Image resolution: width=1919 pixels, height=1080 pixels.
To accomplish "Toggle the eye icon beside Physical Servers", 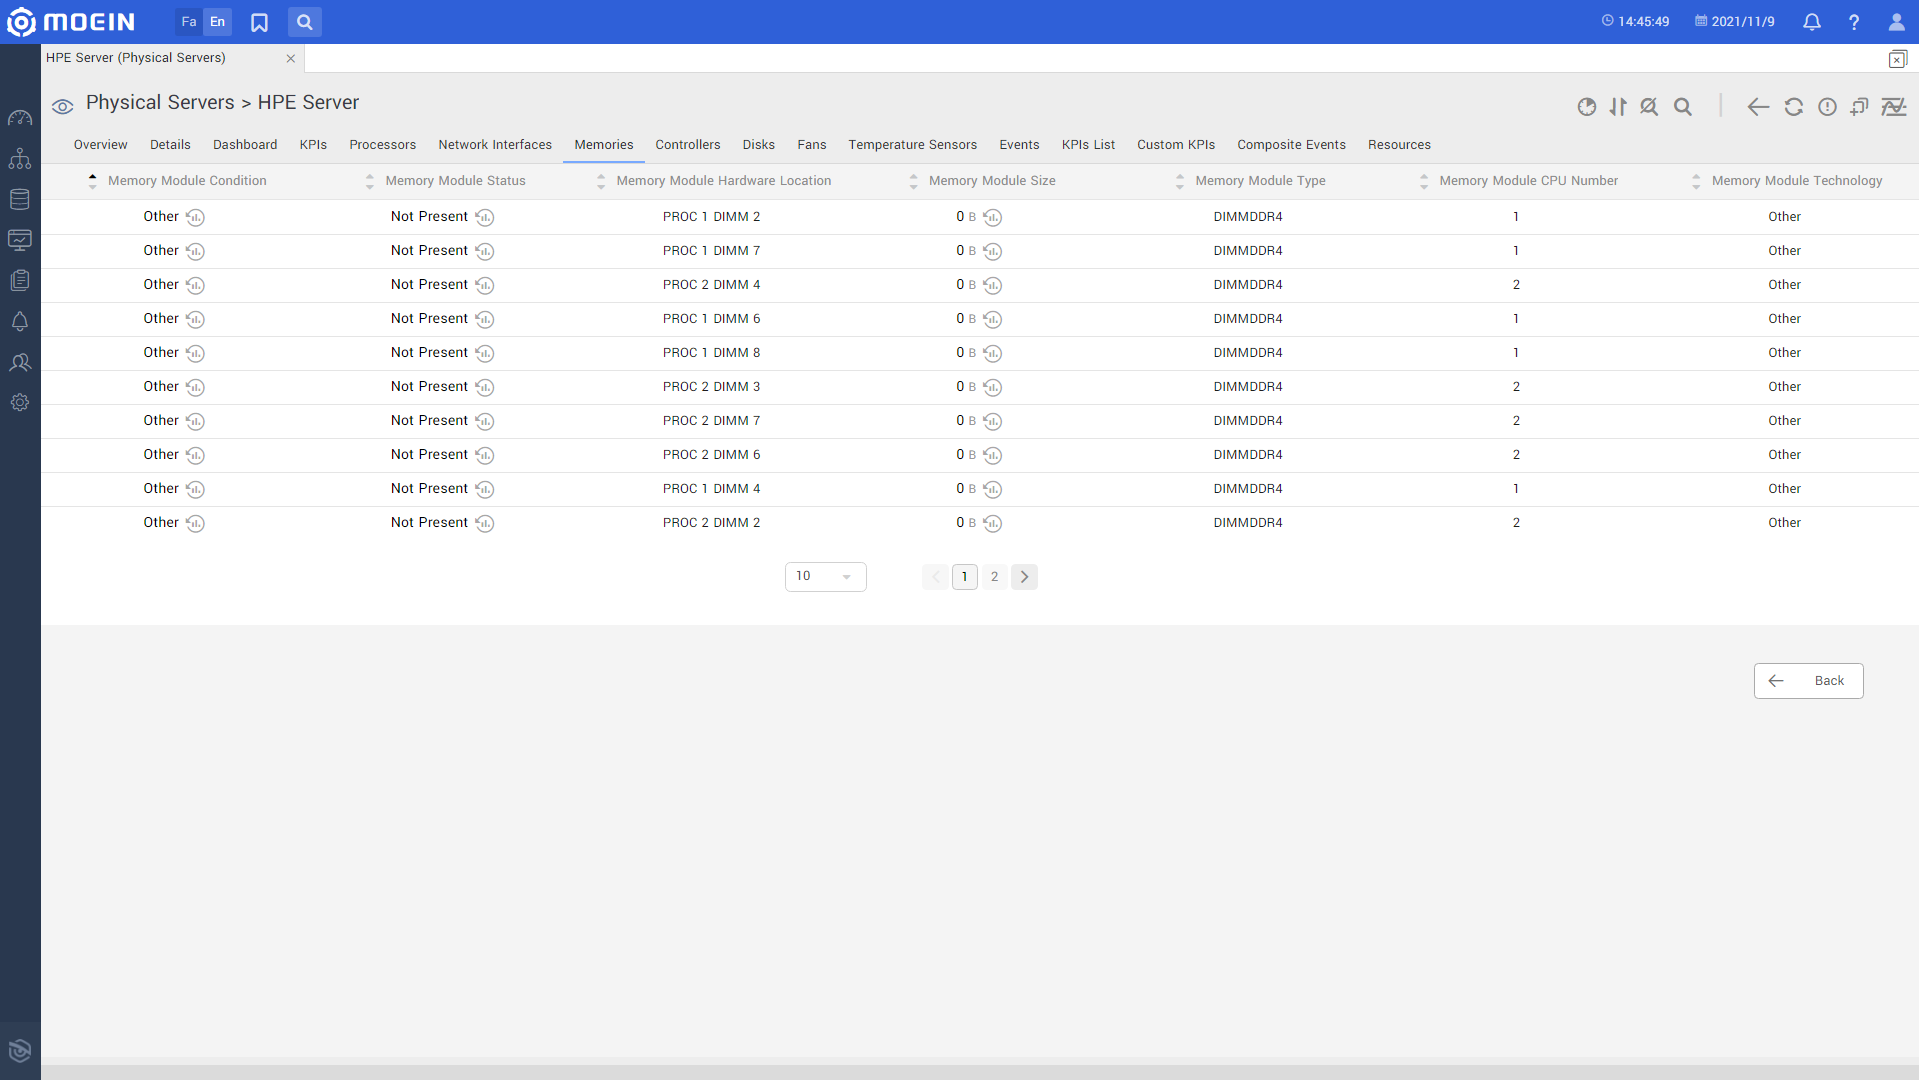I will coord(62,107).
